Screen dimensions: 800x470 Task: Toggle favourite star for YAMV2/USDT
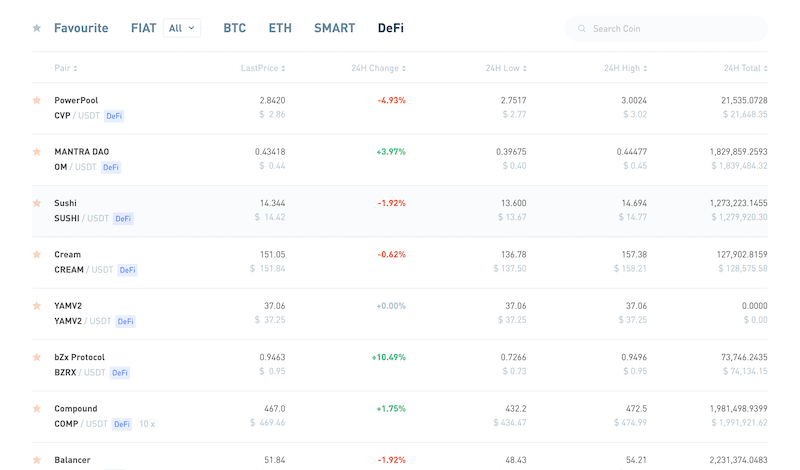click(37, 306)
